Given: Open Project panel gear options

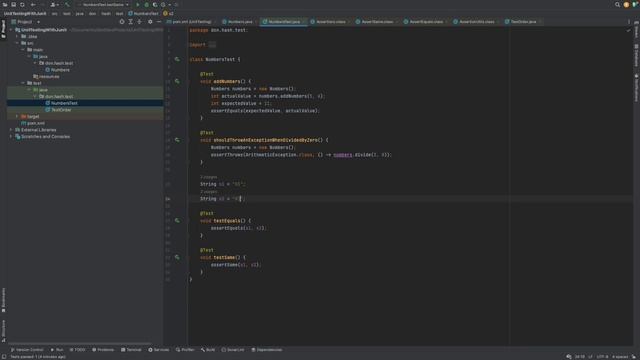Looking at the screenshot, I should (x=150, y=22).
